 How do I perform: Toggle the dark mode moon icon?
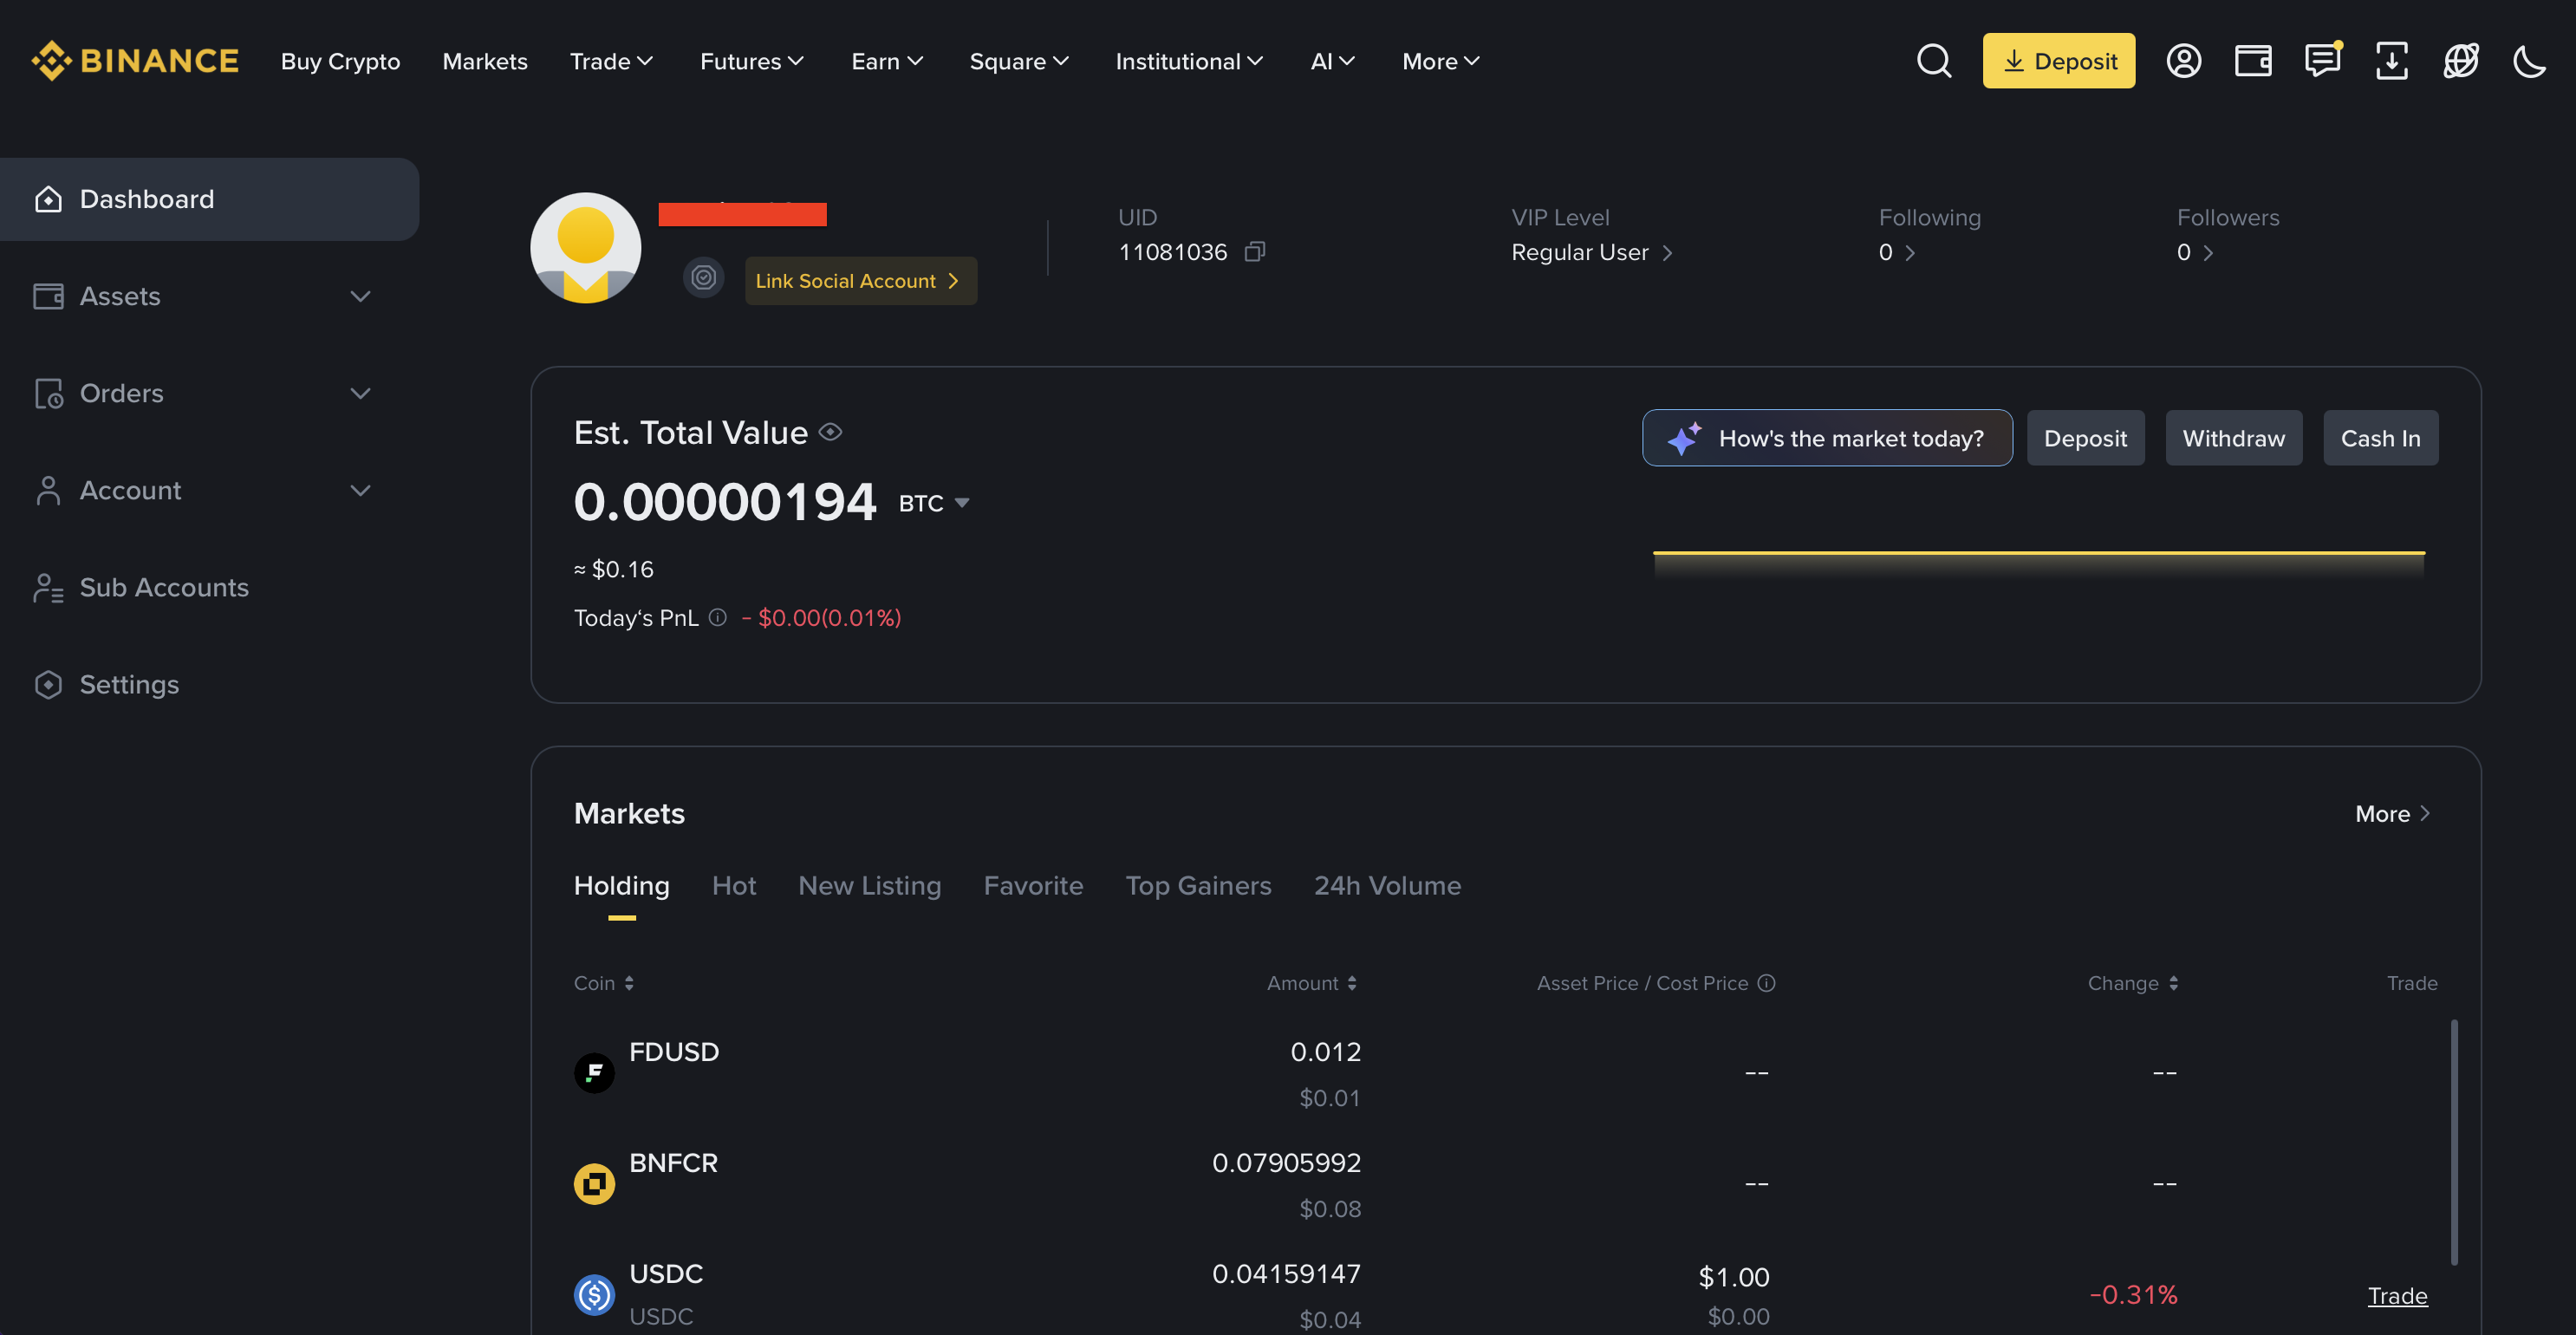tap(2529, 61)
